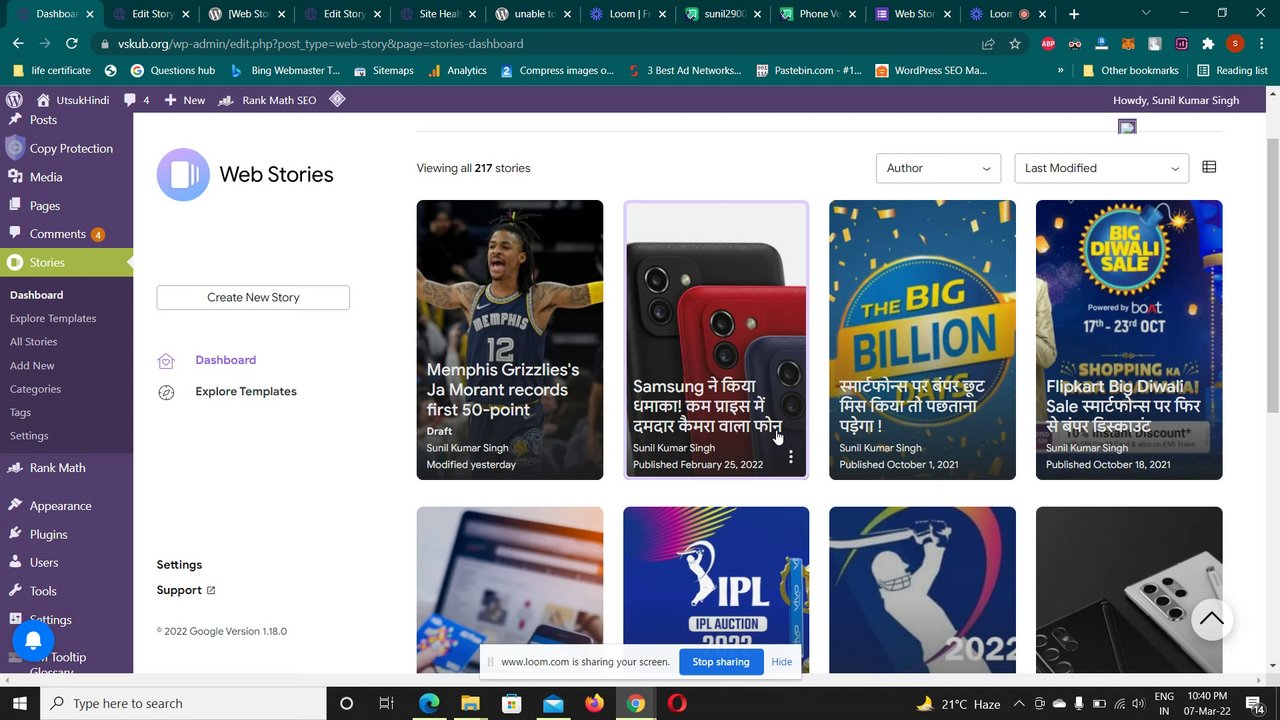Open the Memphis Grizzlies Ja Morant draft story
This screenshot has width=1280, height=720.
pyautogui.click(x=510, y=340)
